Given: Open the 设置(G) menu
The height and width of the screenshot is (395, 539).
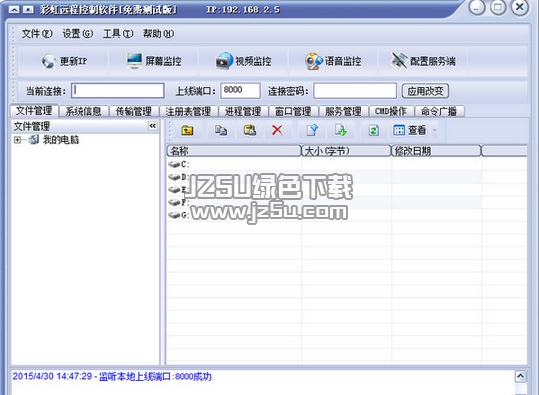Looking at the screenshot, I should coord(77,34).
